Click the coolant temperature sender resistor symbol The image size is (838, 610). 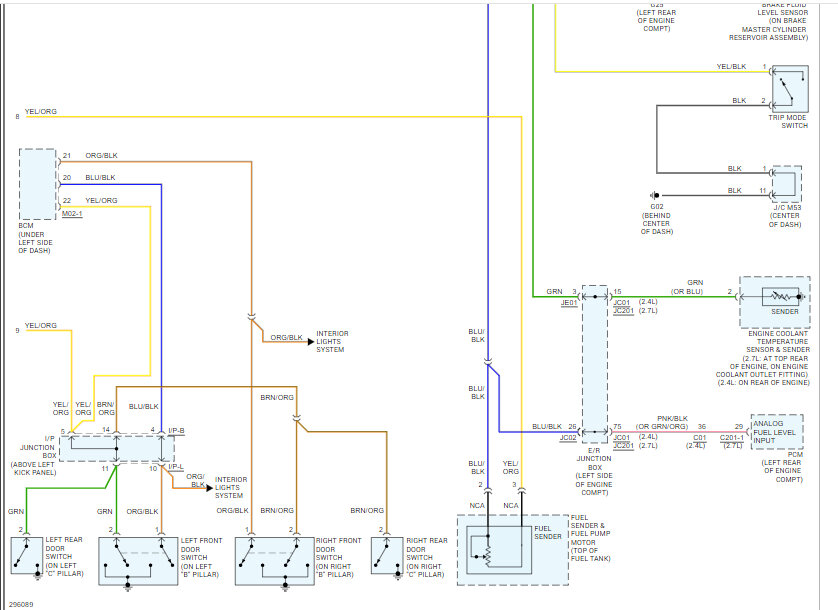coord(783,296)
